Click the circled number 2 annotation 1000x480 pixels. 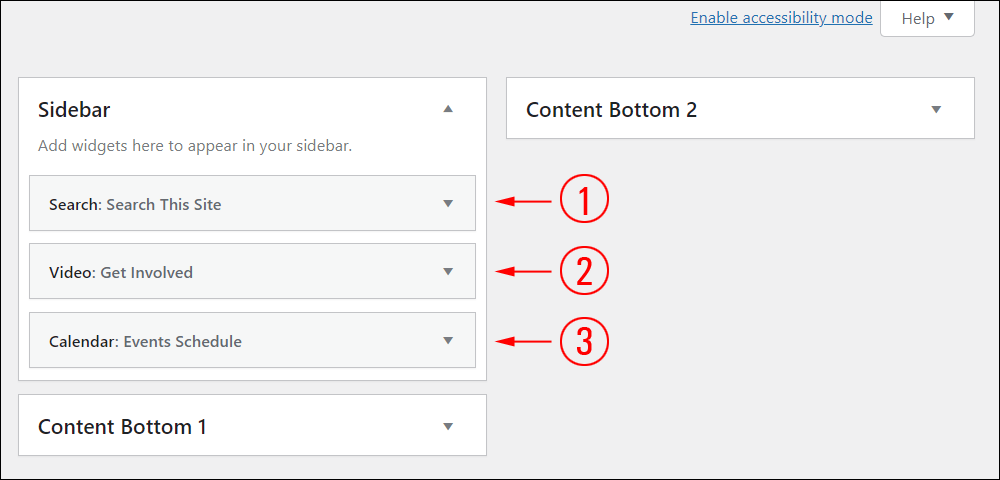584,271
